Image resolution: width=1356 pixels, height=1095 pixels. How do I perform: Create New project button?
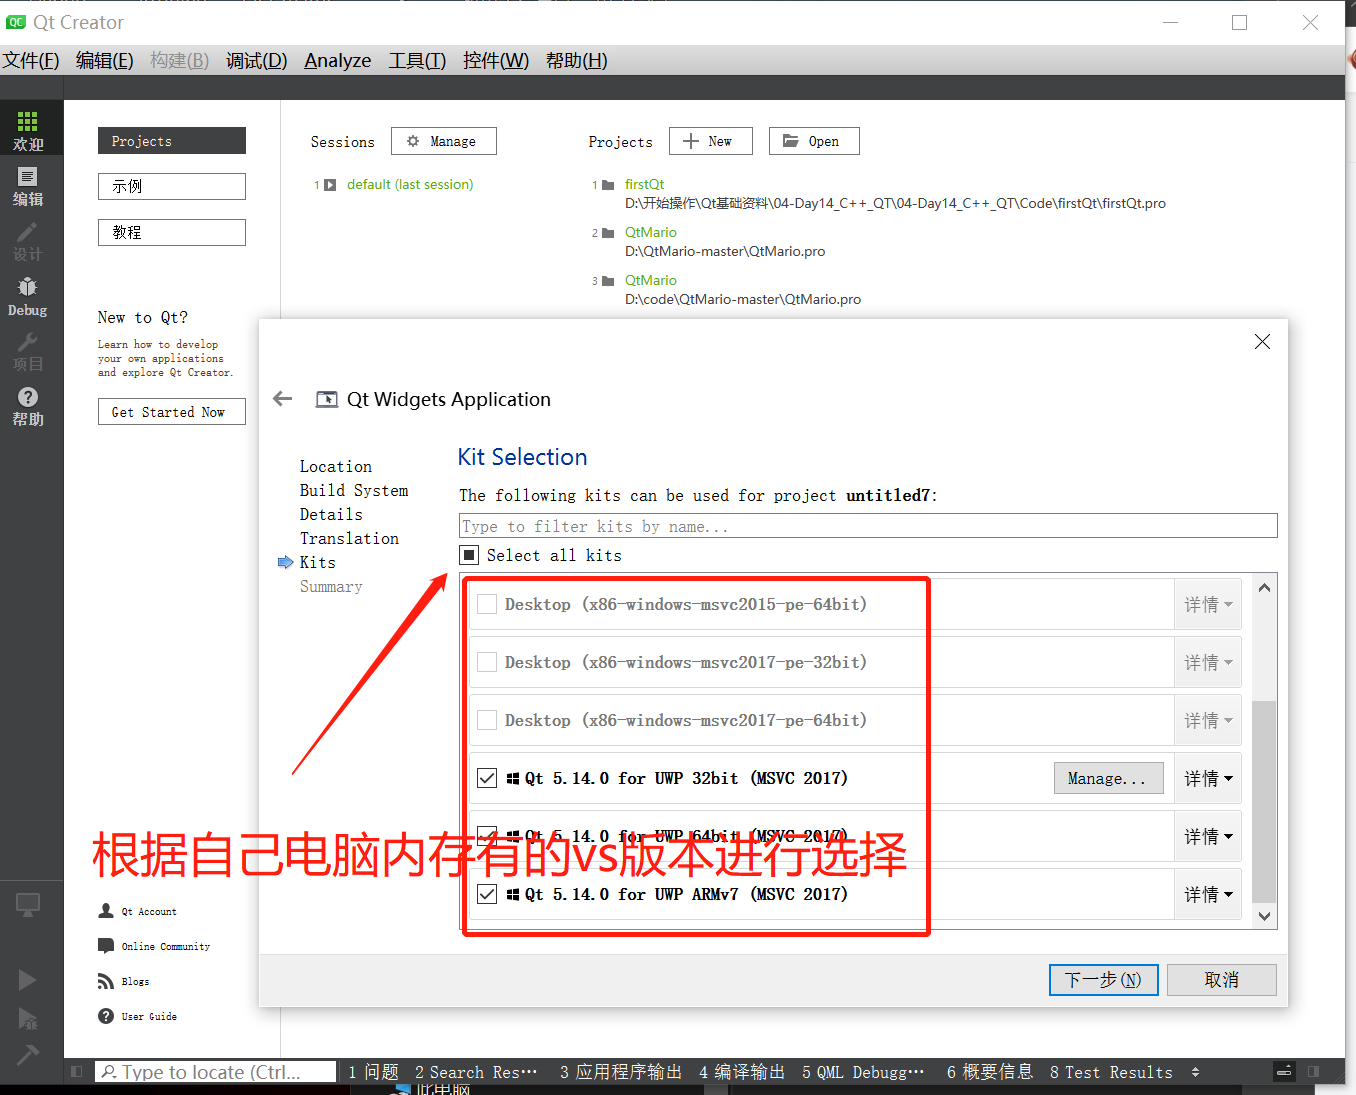tap(710, 141)
